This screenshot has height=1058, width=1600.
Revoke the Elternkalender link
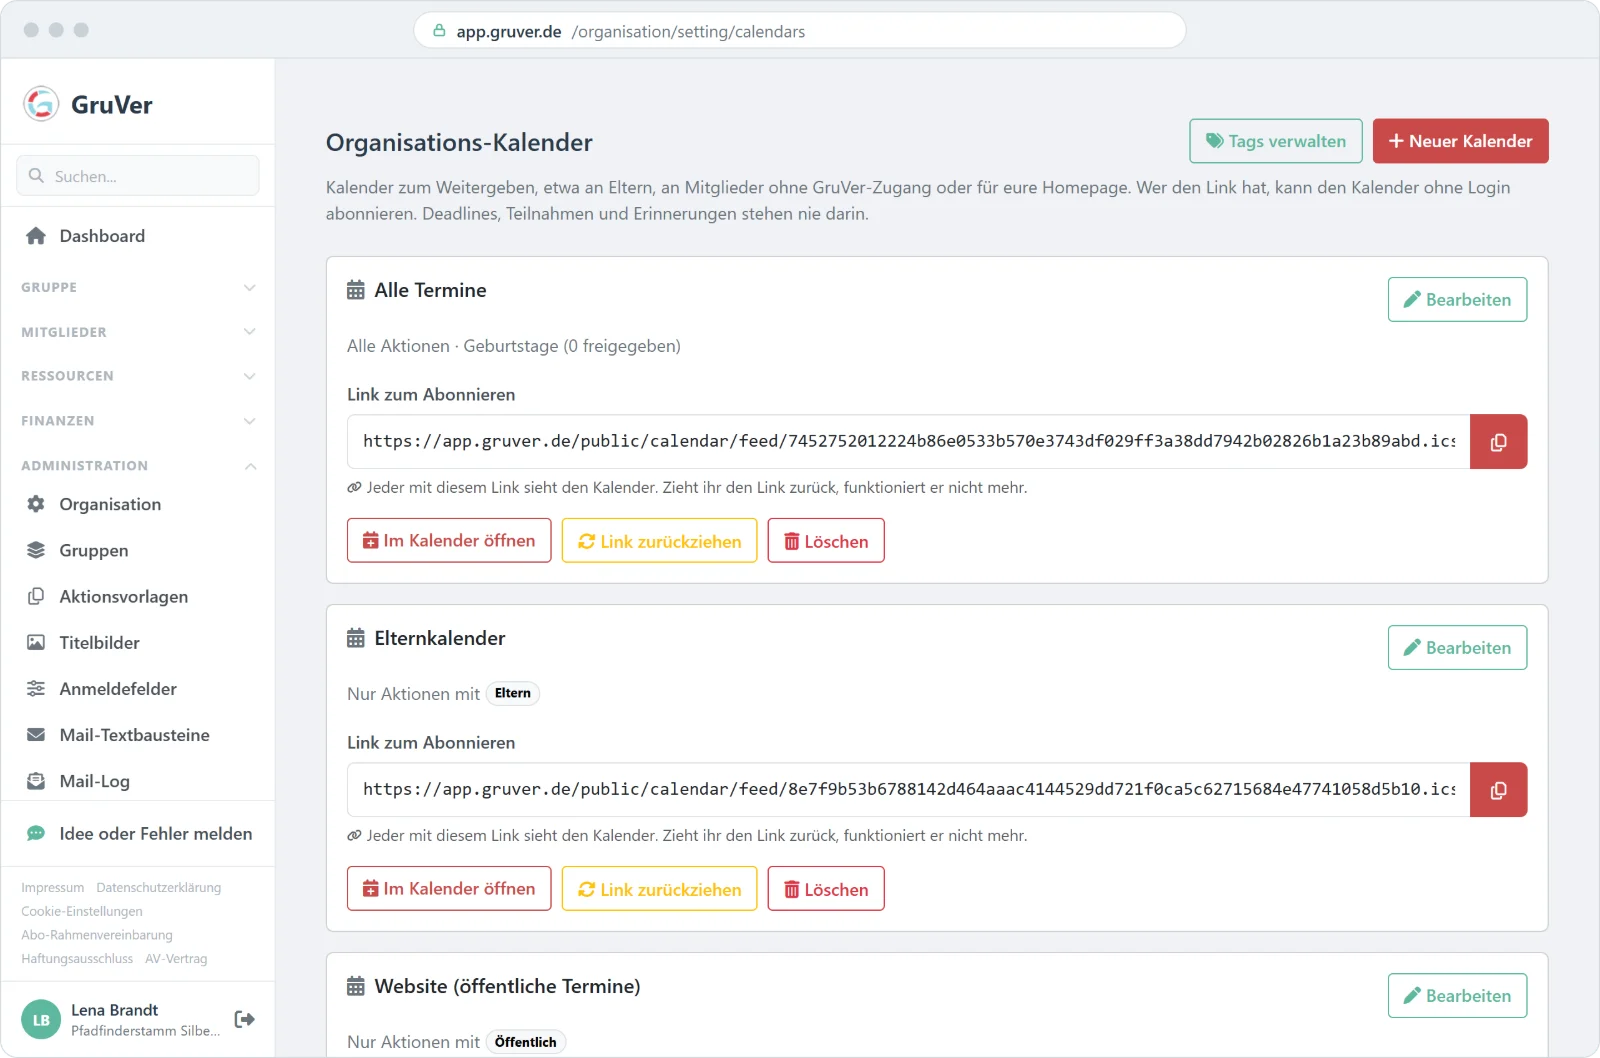coord(660,888)
